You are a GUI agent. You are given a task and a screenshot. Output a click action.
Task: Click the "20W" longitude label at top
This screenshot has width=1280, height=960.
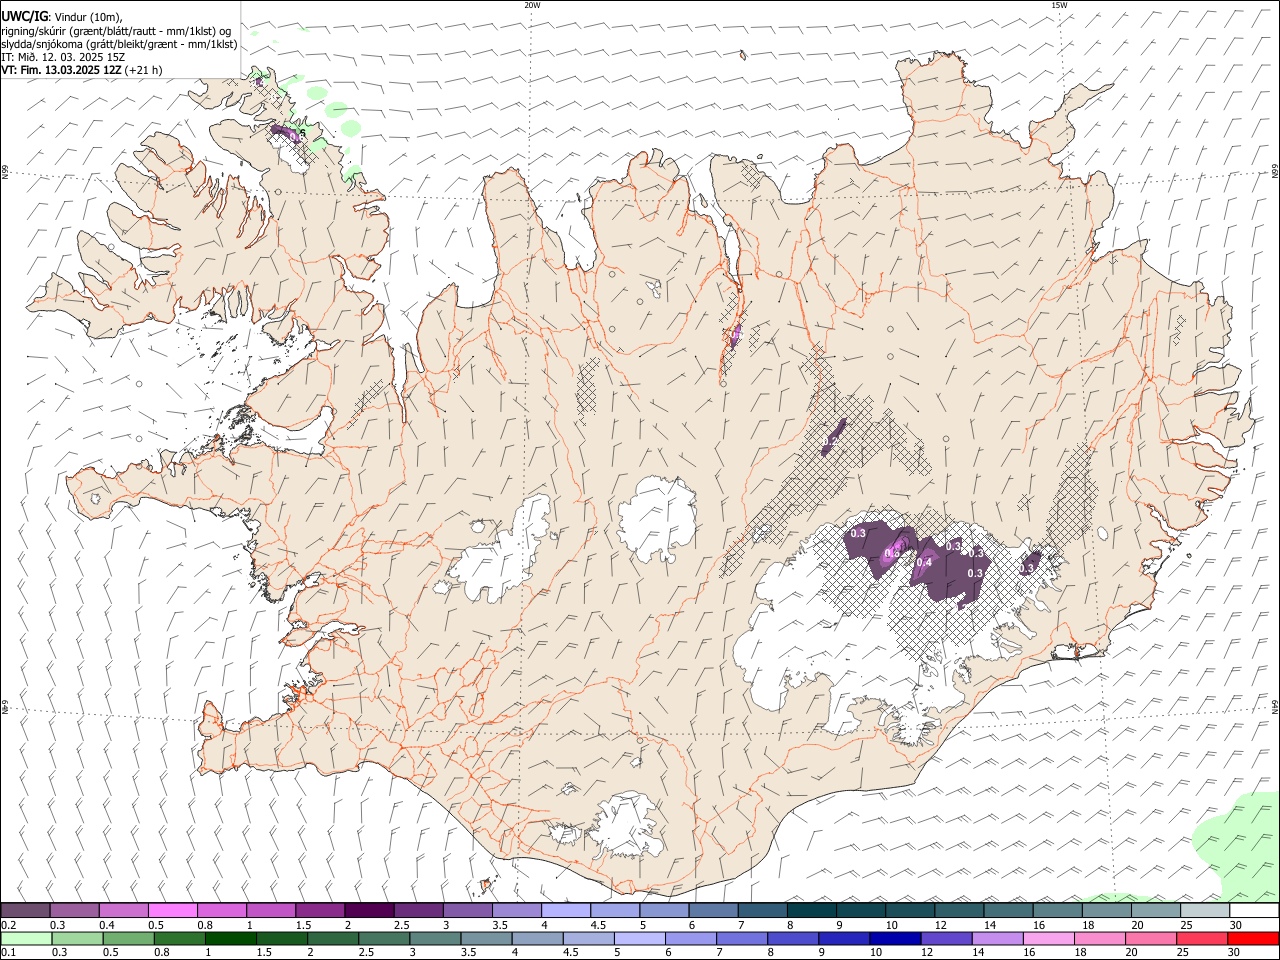[532, 5]
